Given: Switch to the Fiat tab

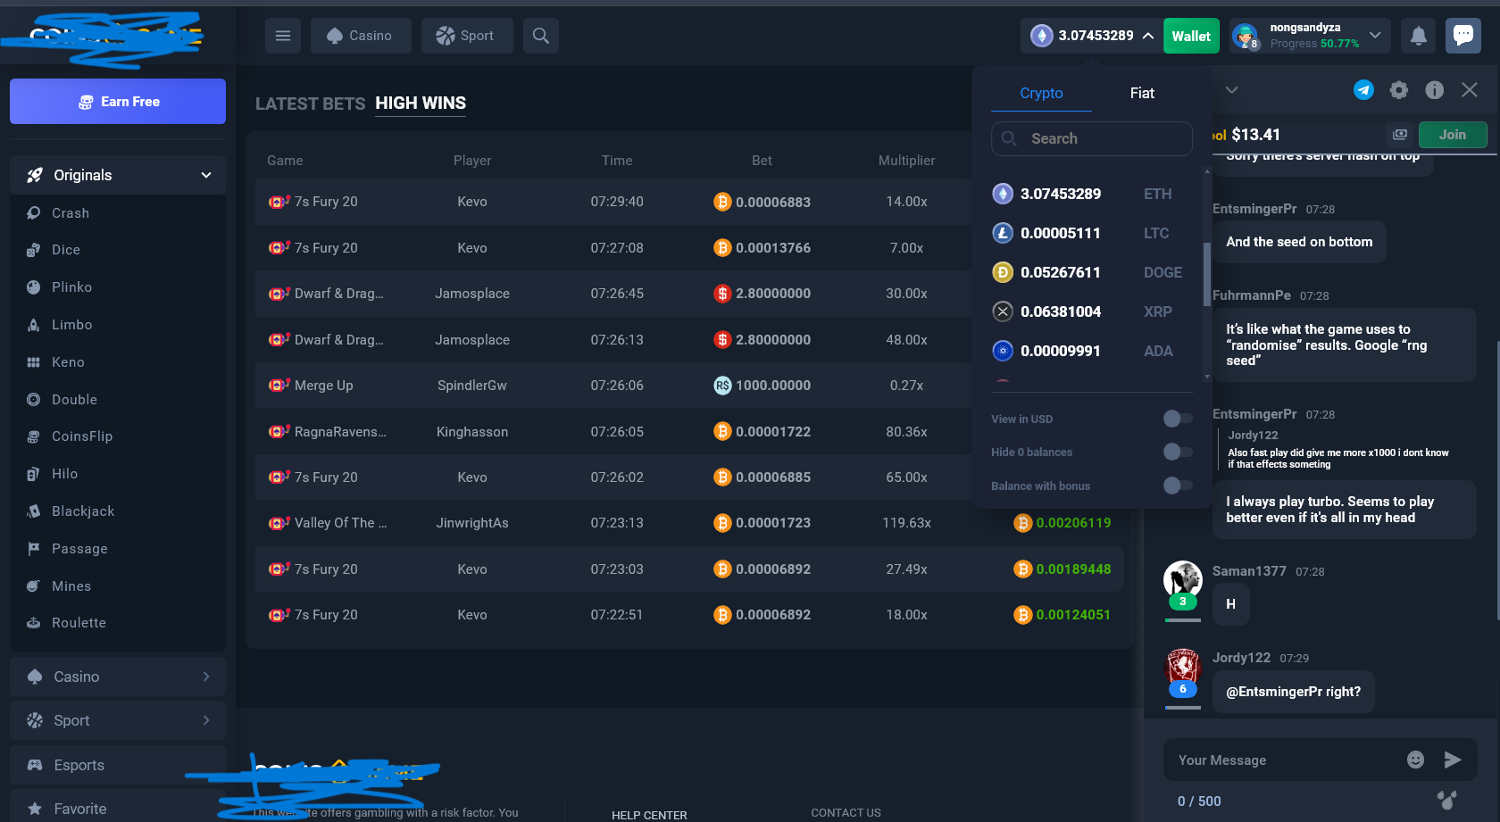Looking at the screenshot, I should (x=1142, y=93).
